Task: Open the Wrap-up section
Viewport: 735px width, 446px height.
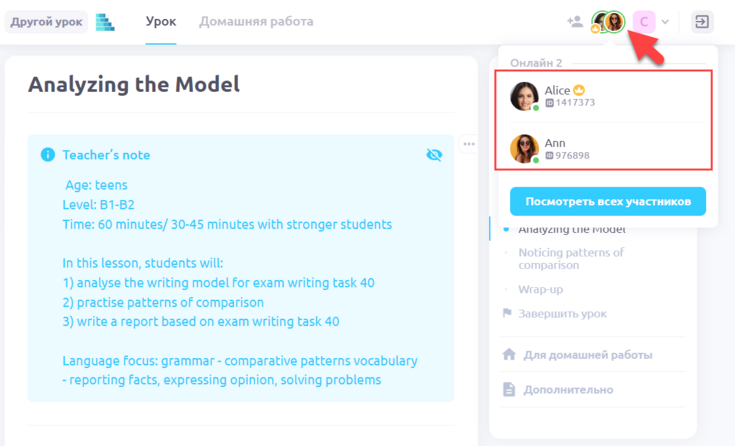Action: [x=540, y=289]
